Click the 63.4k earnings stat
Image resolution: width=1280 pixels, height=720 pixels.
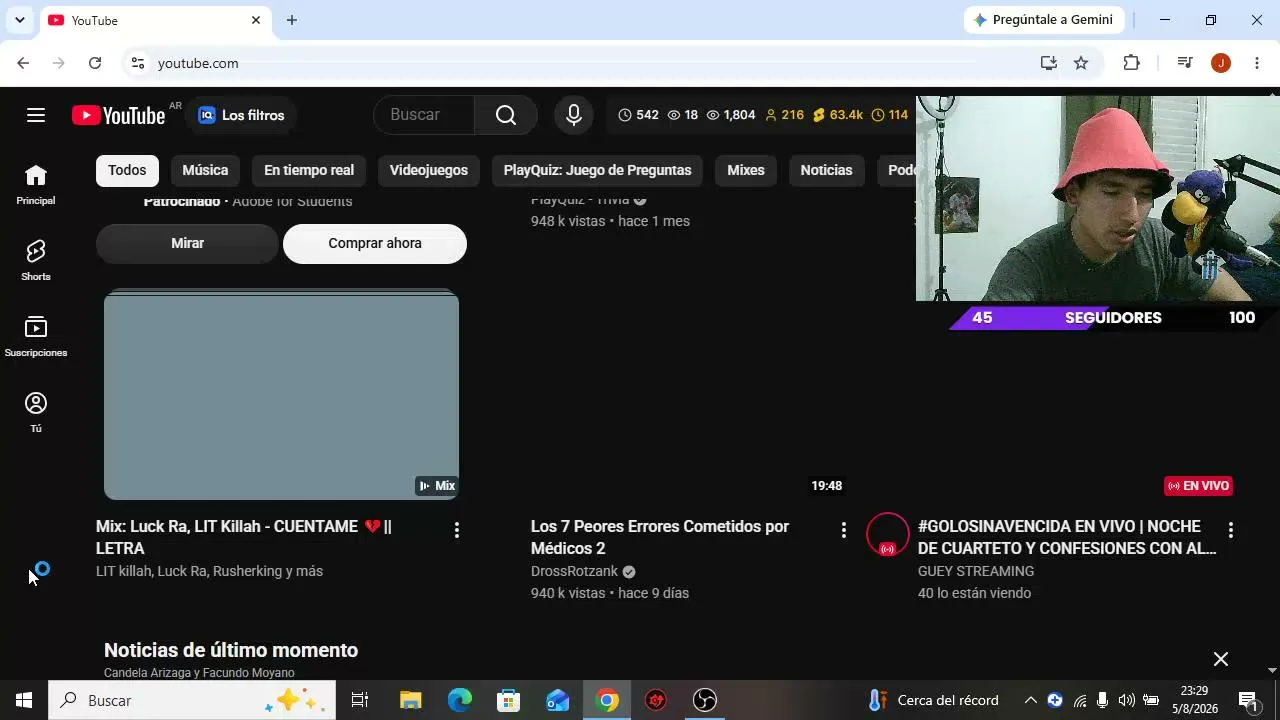click(838, 115)
